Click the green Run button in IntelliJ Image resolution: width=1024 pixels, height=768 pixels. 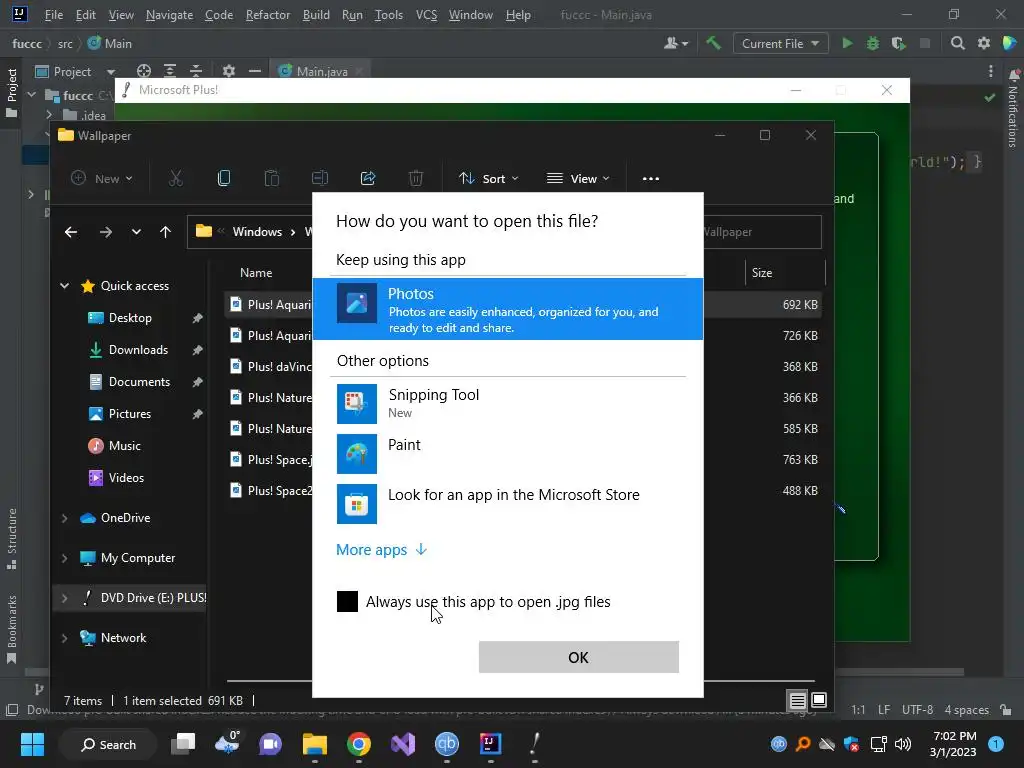[x=847, y=44]
